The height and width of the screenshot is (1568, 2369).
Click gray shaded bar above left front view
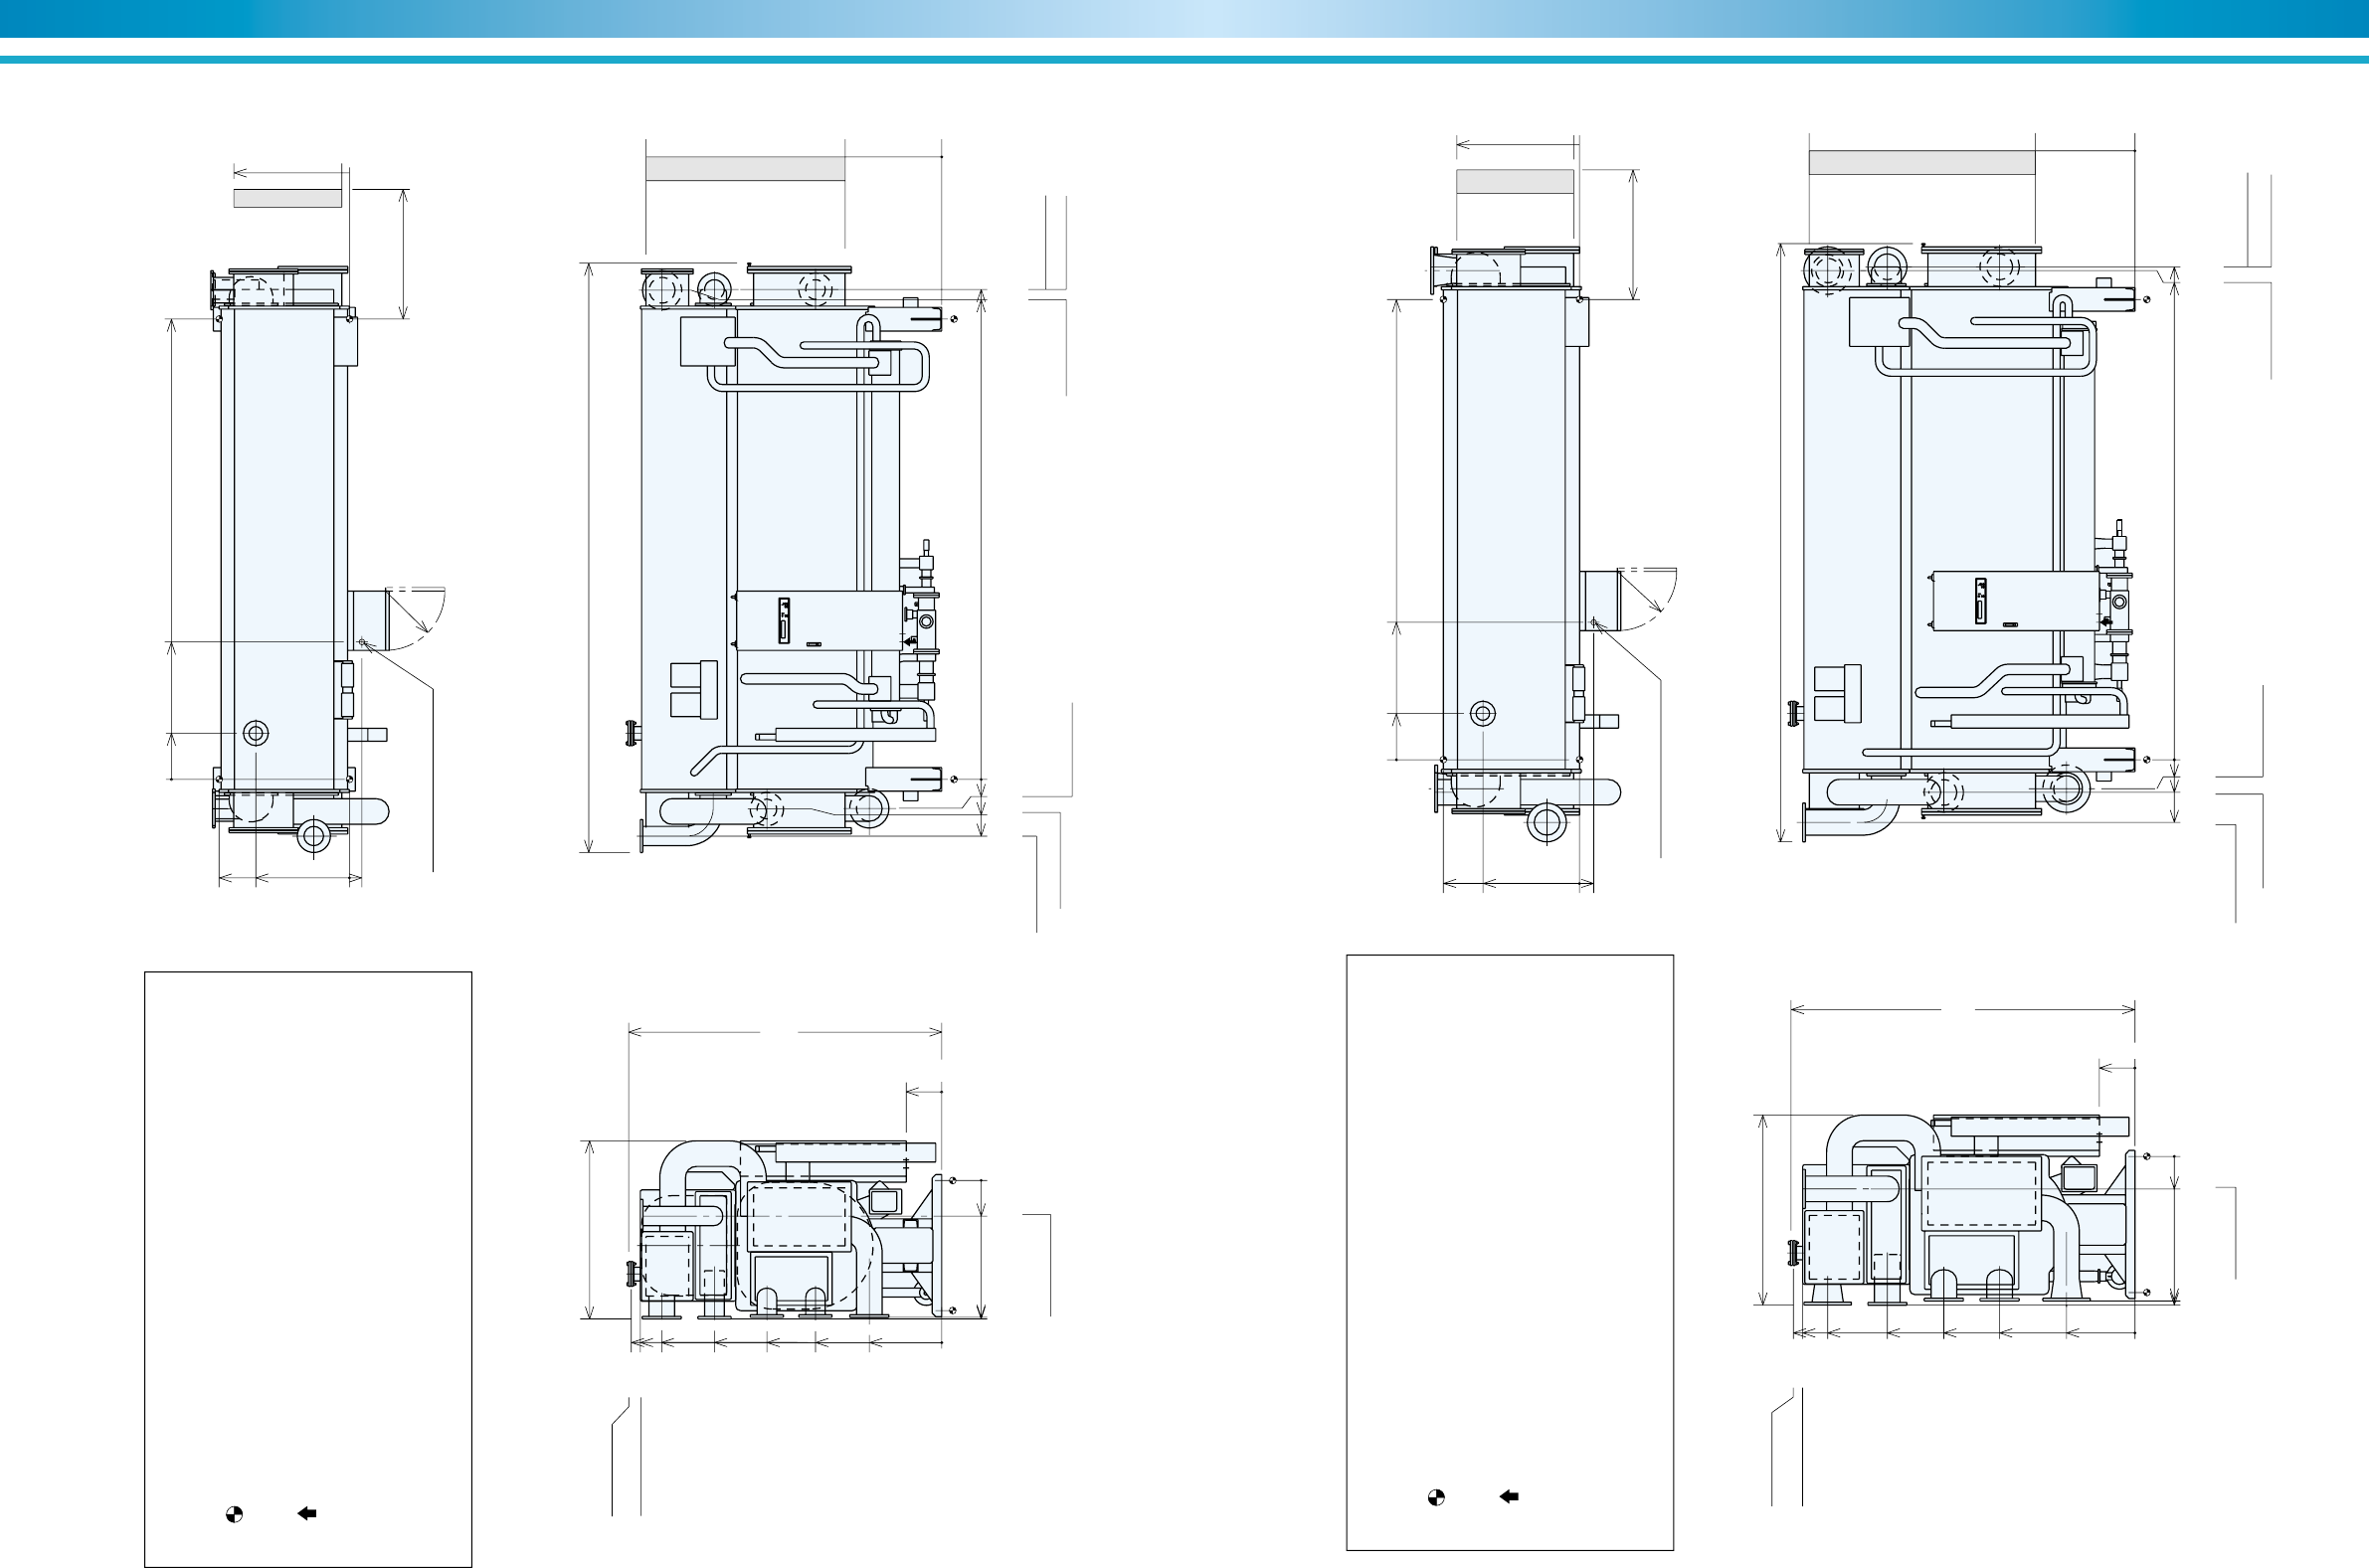(745, 168)
